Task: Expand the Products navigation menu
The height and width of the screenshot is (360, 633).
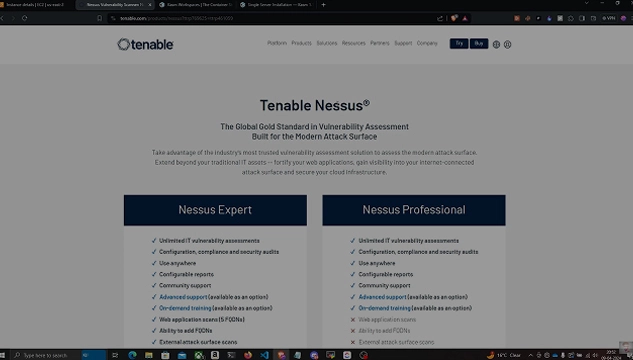Action: pos(302,43)
